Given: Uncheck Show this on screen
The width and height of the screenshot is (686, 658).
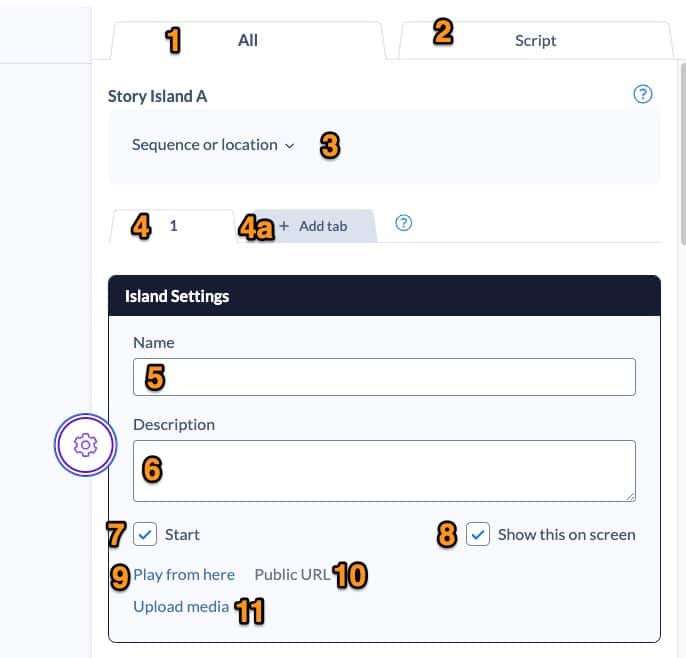Looking at the screenshot, I should click(x=479, y=534).
